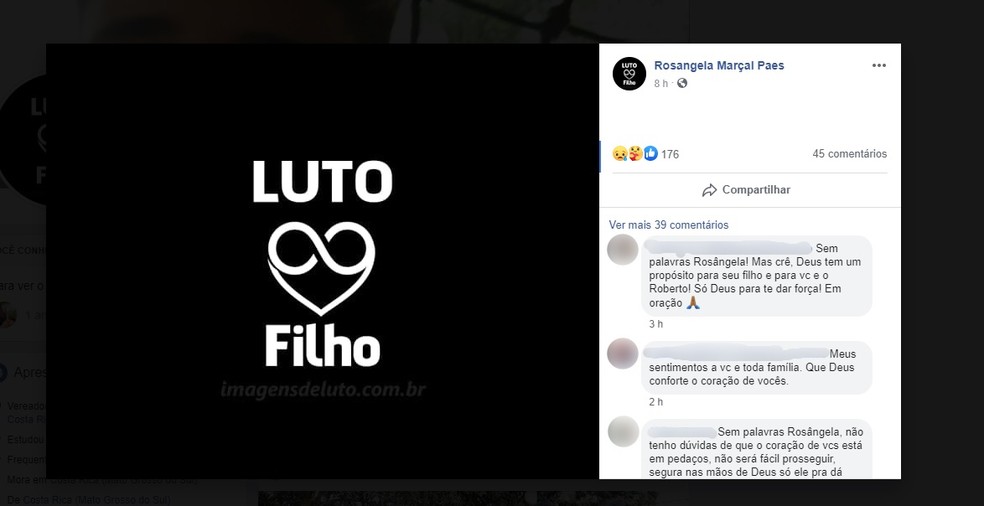
Task: Click the 8 h post timestamp
Action: (x=660, y=83)
